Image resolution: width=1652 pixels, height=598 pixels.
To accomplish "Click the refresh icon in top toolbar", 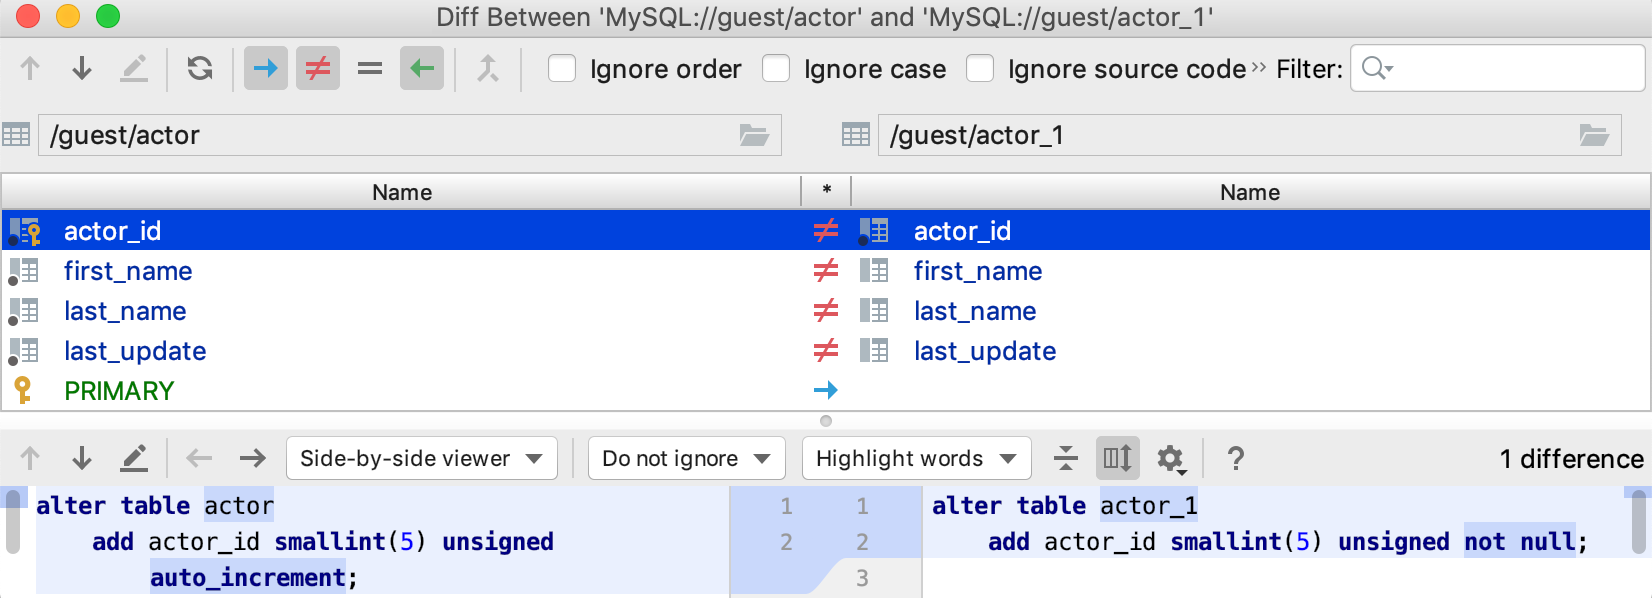I will (200, 69).
